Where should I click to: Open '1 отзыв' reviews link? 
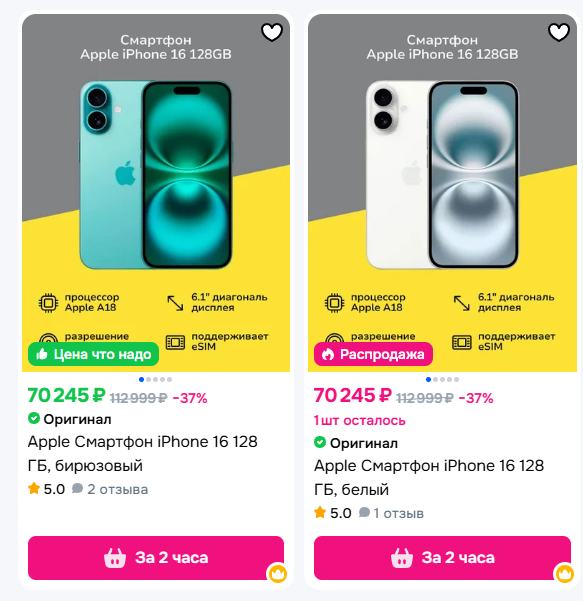tap(391, 513)
